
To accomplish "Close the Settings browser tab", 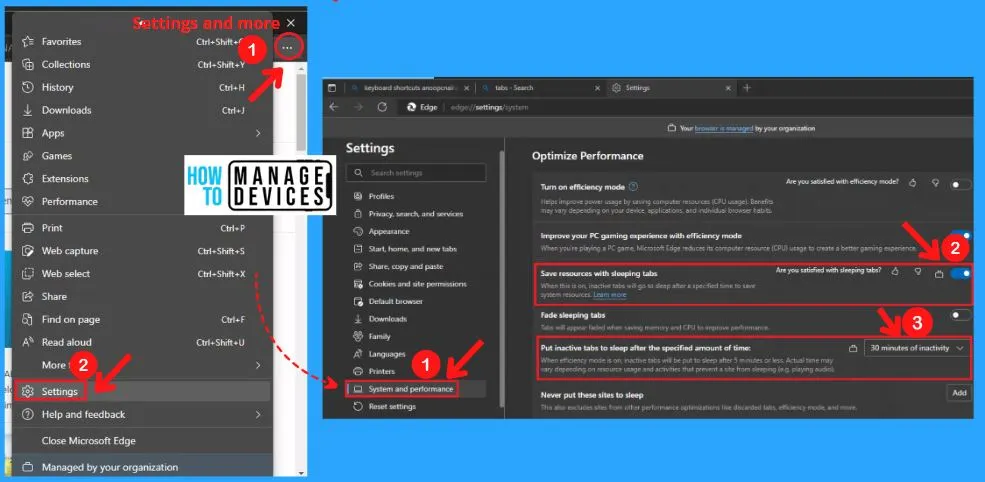I will point(727,88).
